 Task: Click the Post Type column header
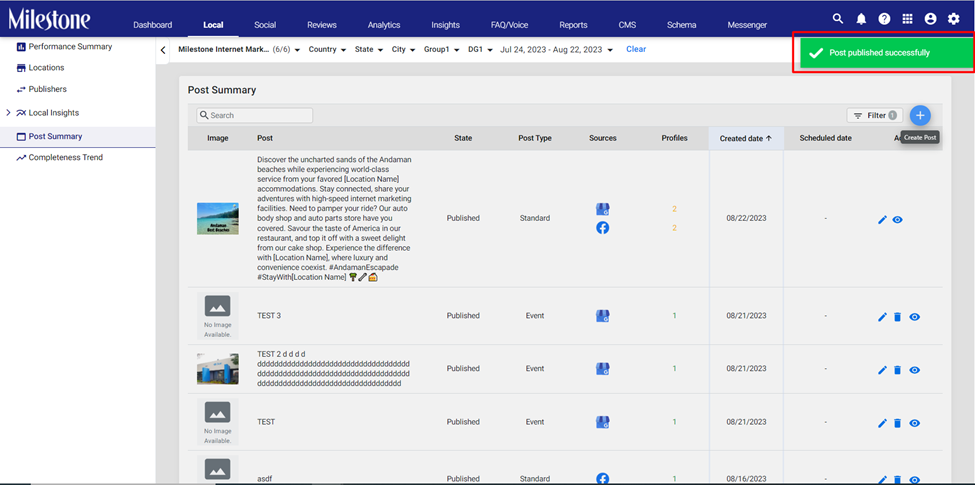coord(535,138)
